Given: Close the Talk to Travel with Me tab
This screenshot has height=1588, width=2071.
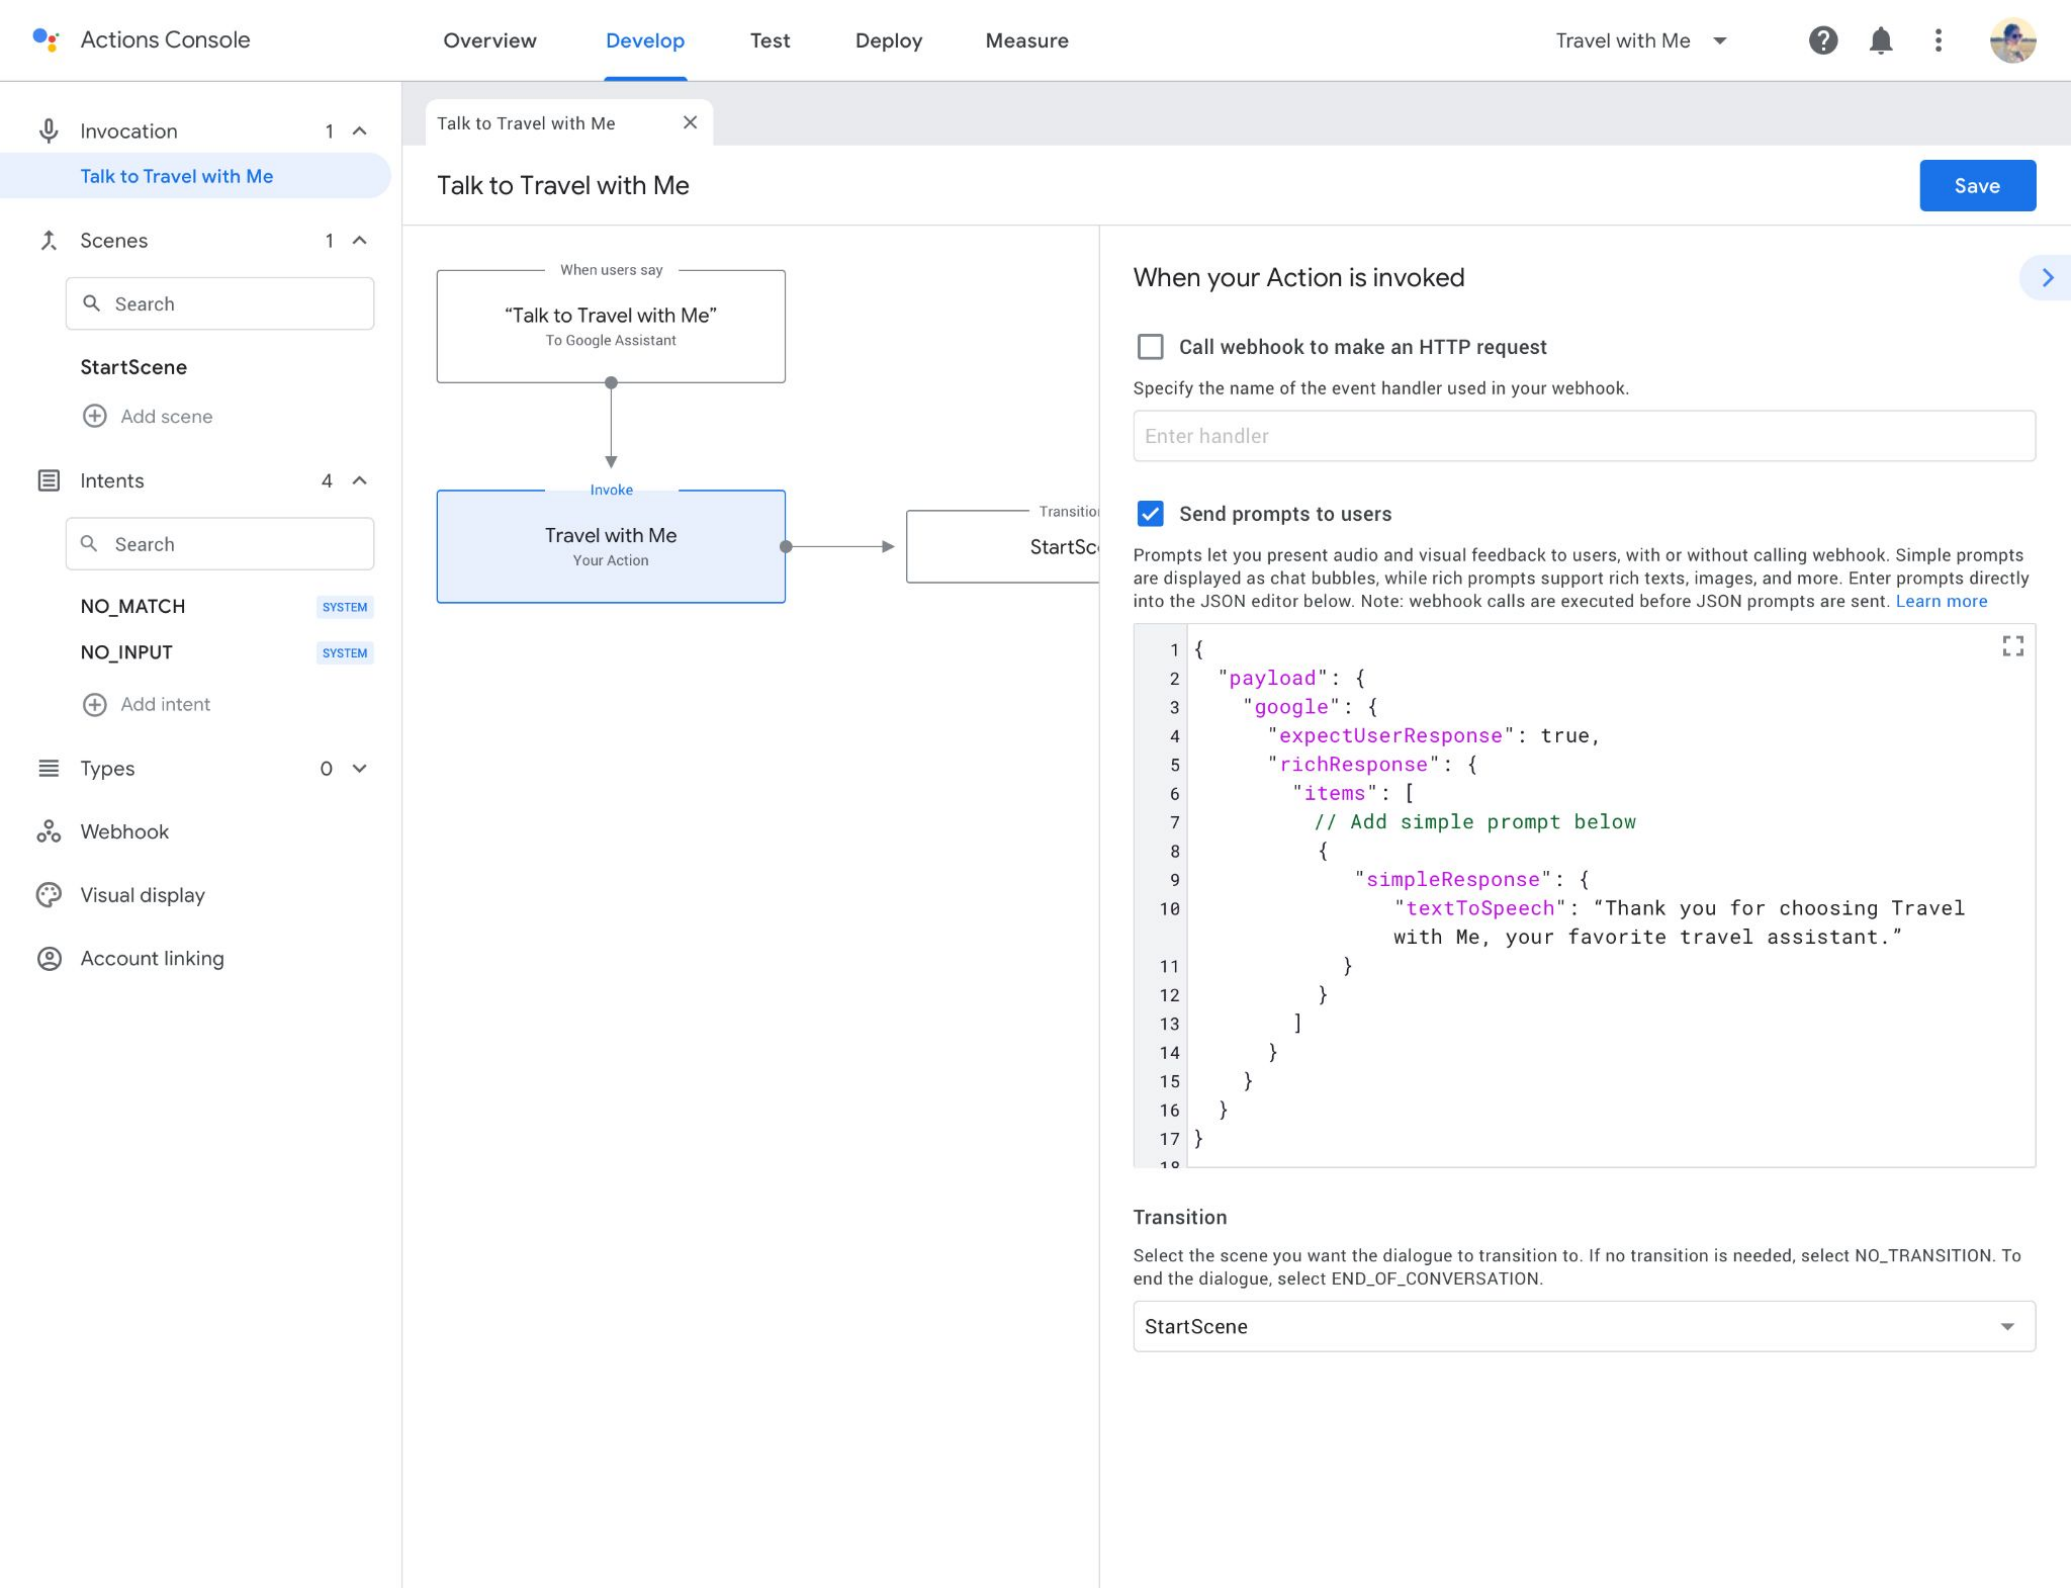Looking at the screenshot, I should pos(689,122).
